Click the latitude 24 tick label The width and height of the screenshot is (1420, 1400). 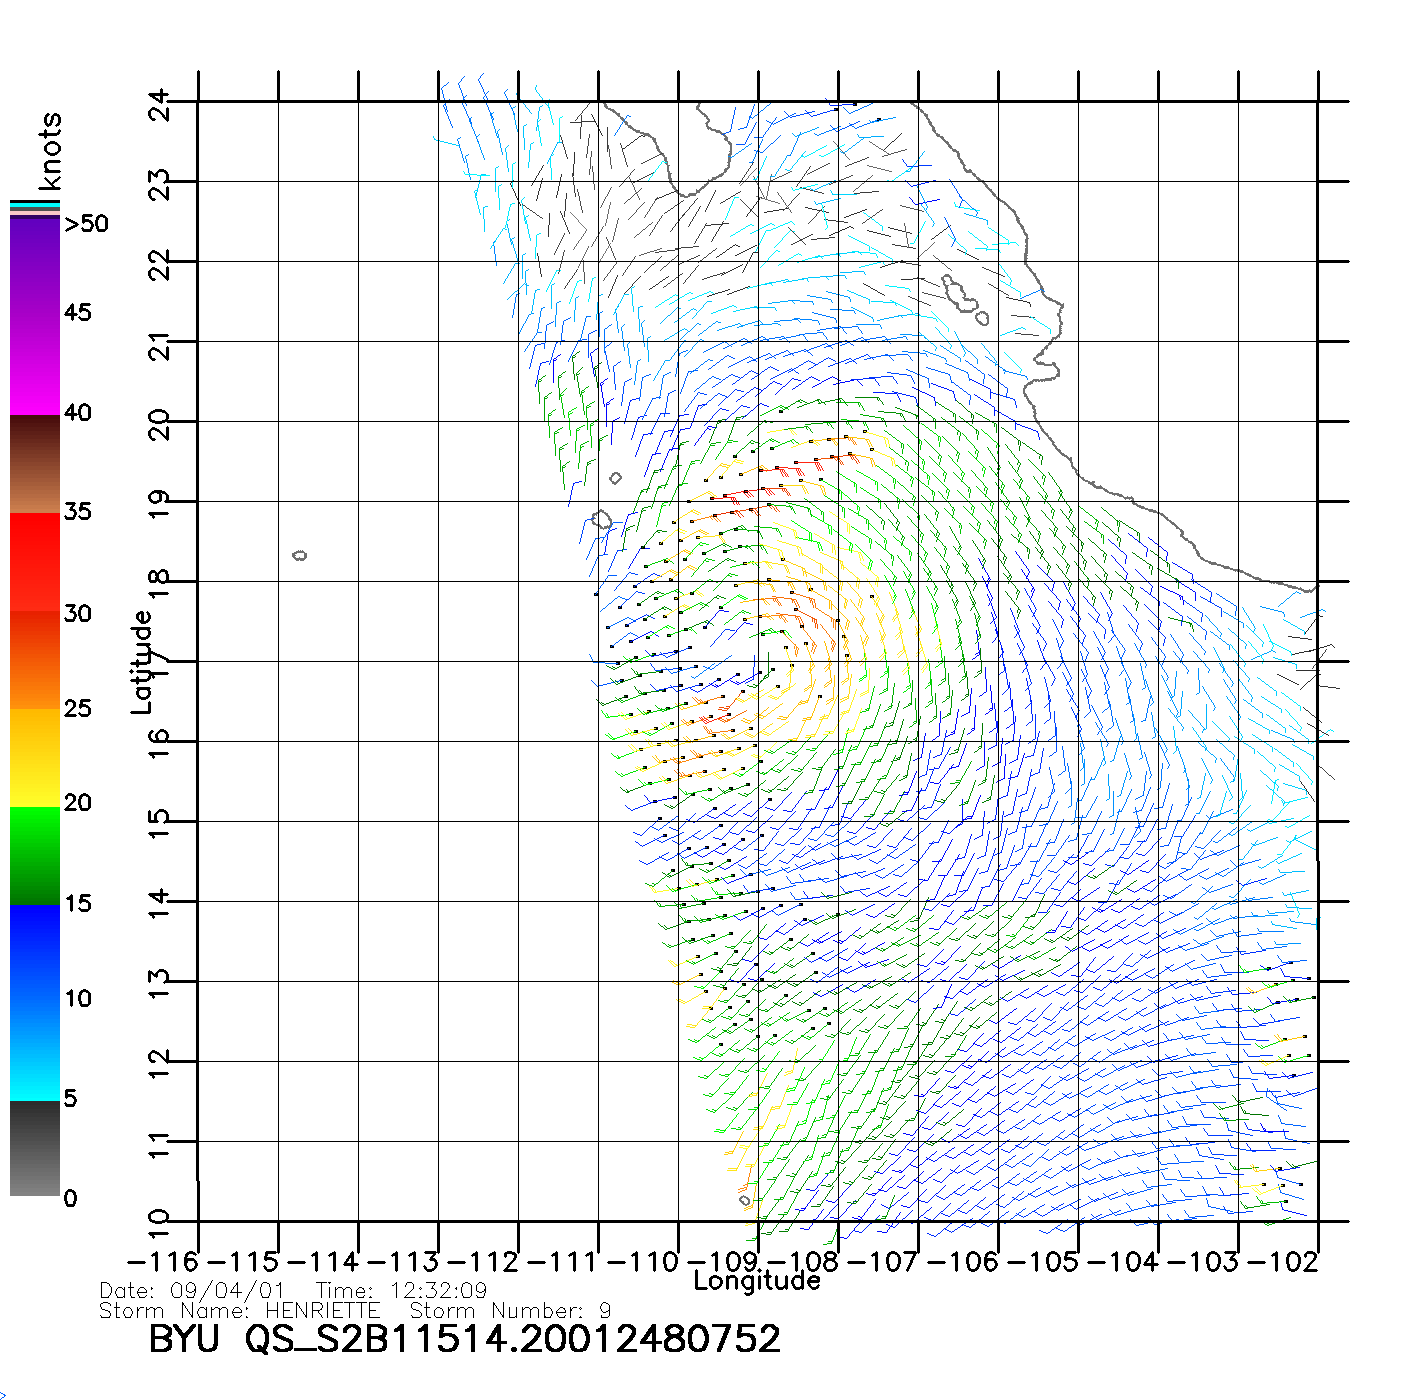coord(160,104)
